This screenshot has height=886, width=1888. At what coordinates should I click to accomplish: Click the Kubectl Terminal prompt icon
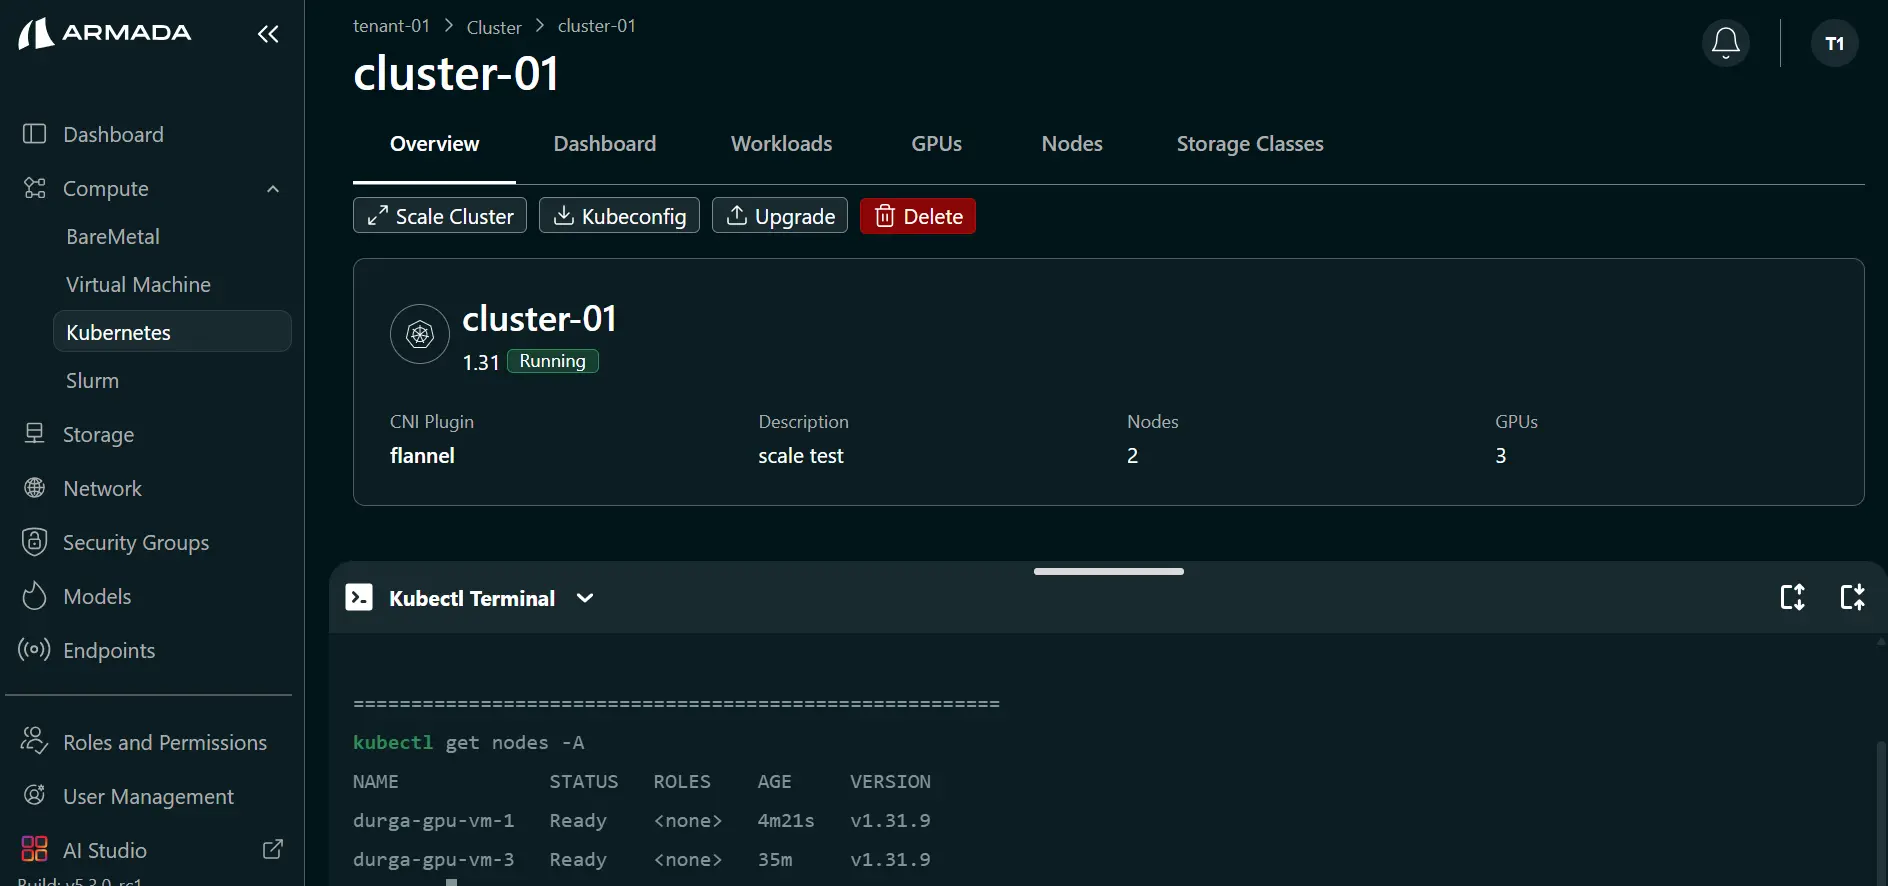point(359,597)
